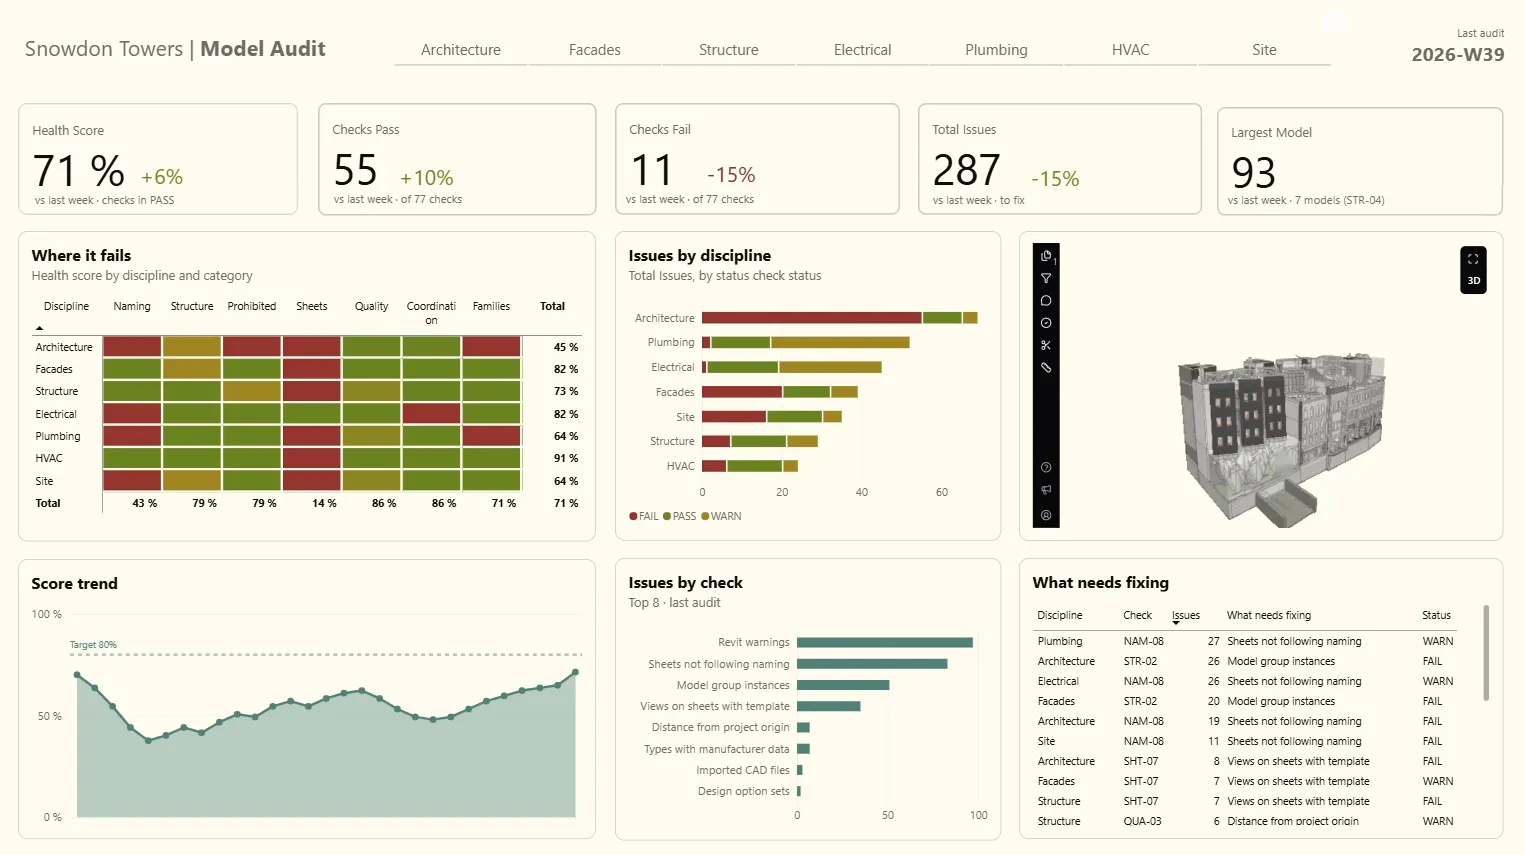This screenshot has height=855, width=1525.
Task: Click the last data point on score trend
Action: click(575, 672)
